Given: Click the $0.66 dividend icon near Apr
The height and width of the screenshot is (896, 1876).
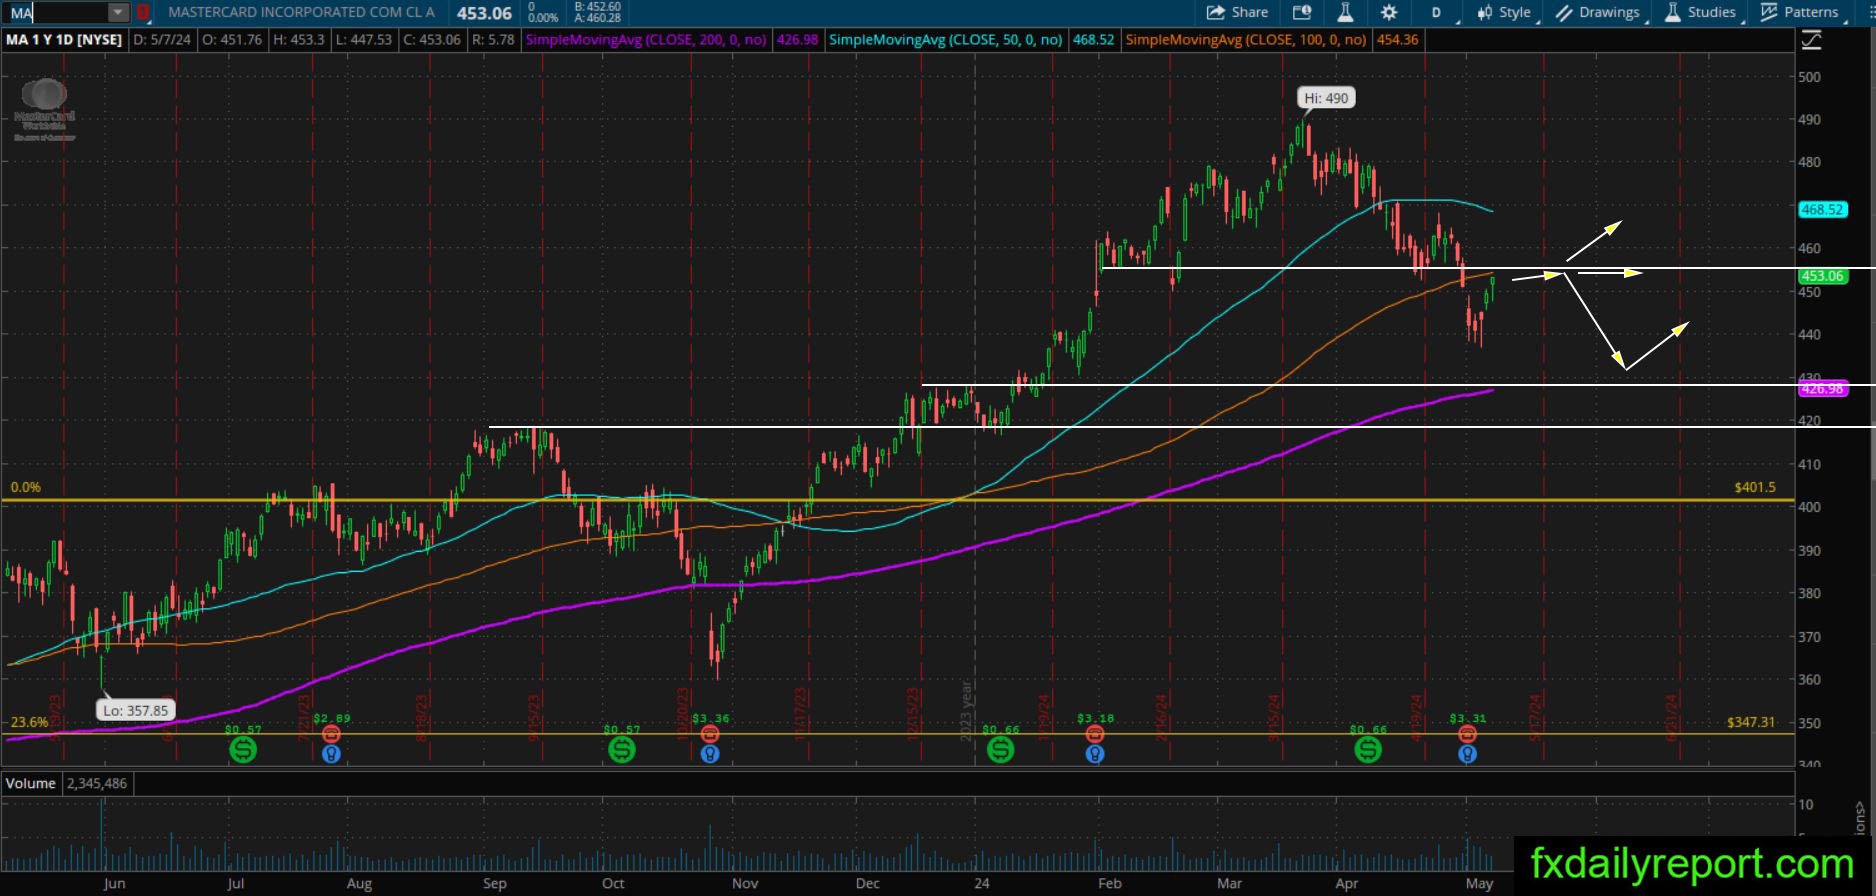Looking at the screenshot, I should pos(1368,748).
